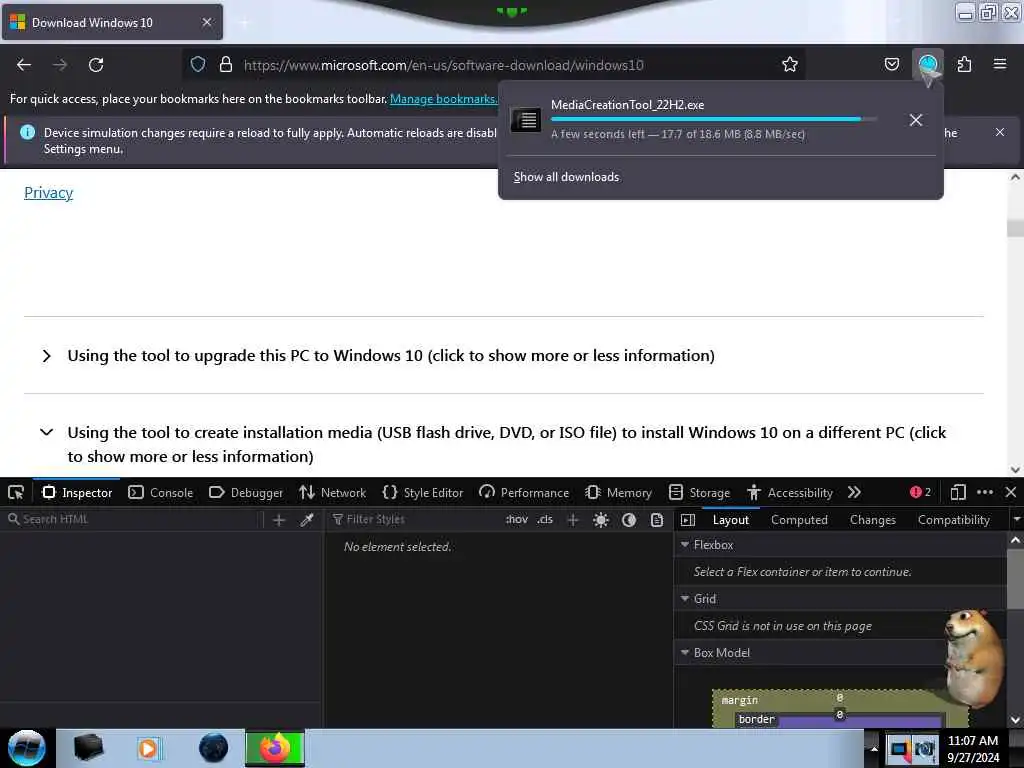This screenshot has height=768, width=1024.
Task: Open the site security padlock icon
Action: point(226,64)
